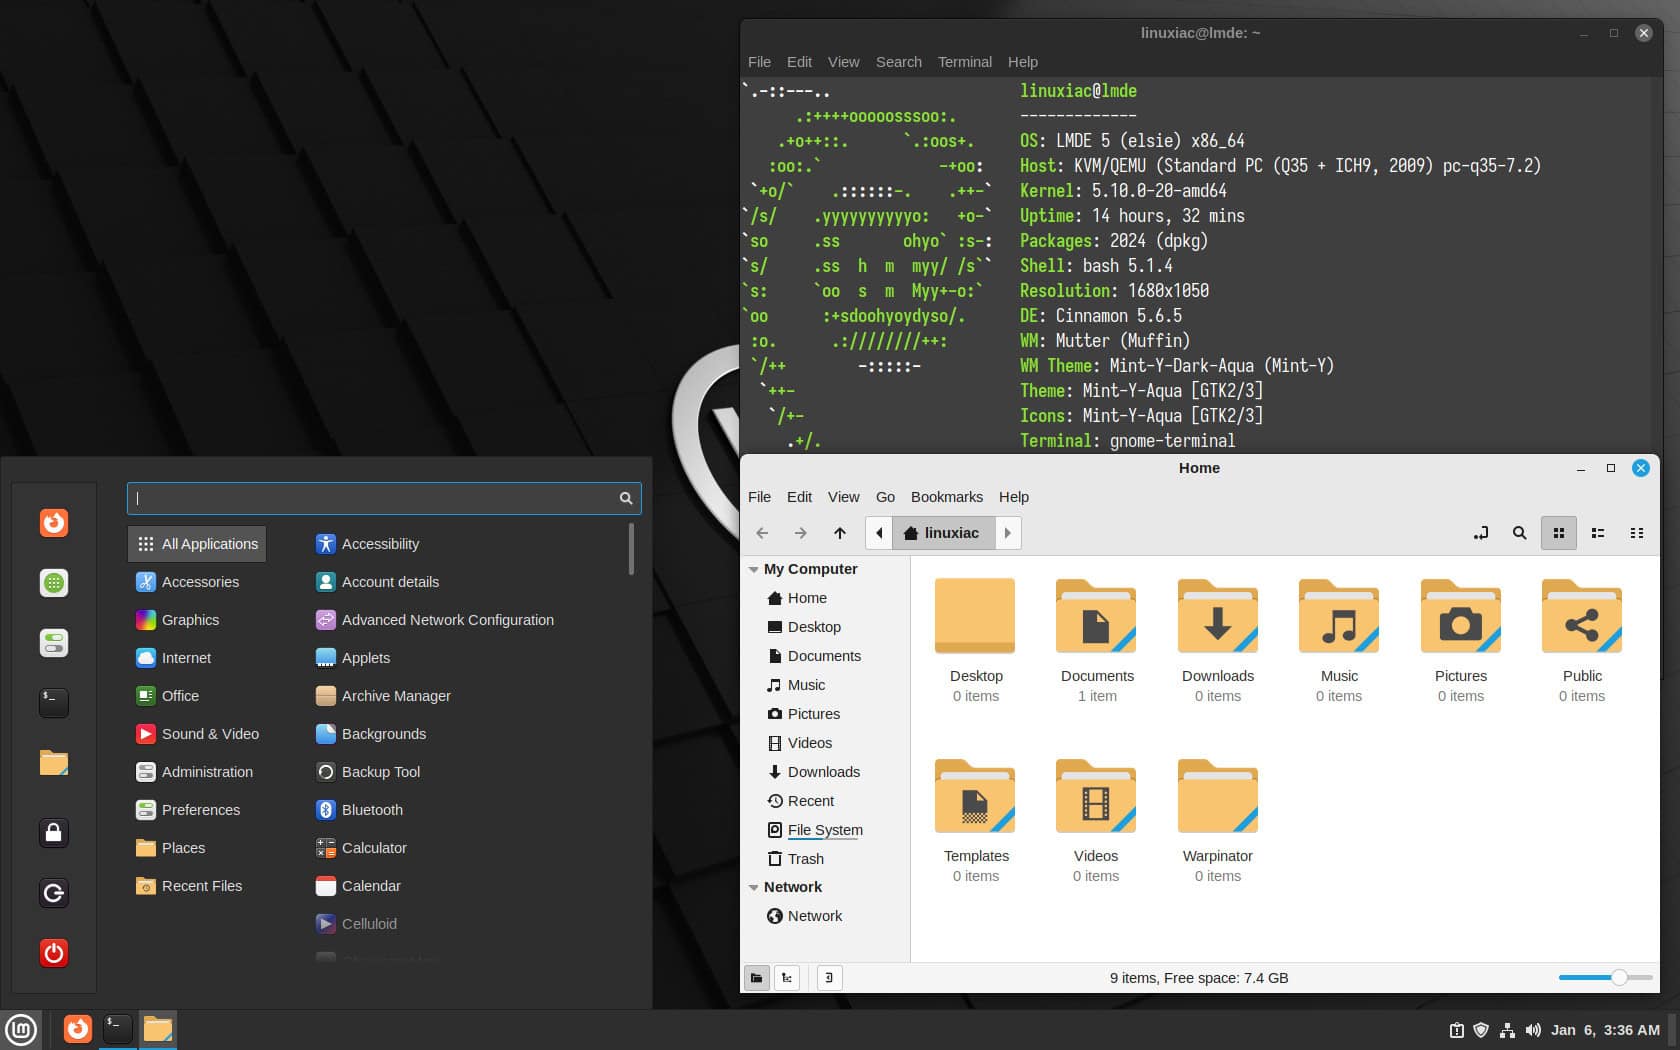1680x1050 pixels.
Task: Open the Terminal menu in gnome-terminal
Action: click(x=963, y=61)
